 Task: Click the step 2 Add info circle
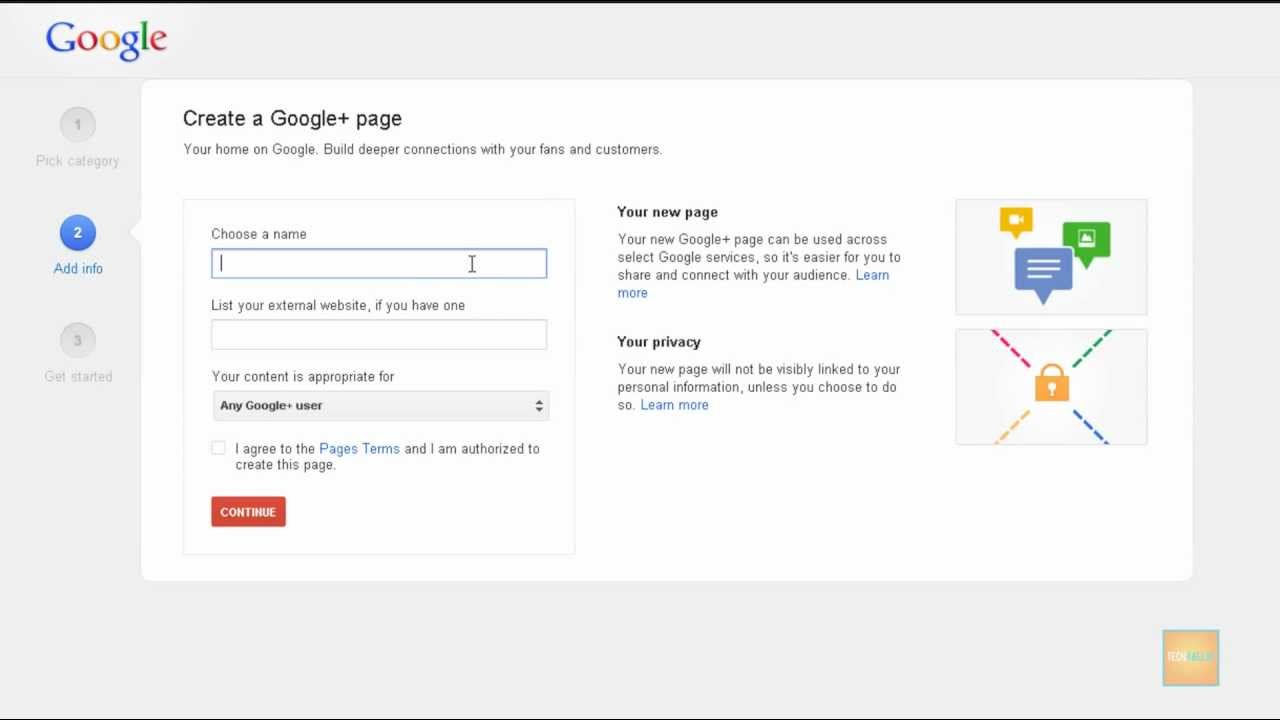(77, 233)
